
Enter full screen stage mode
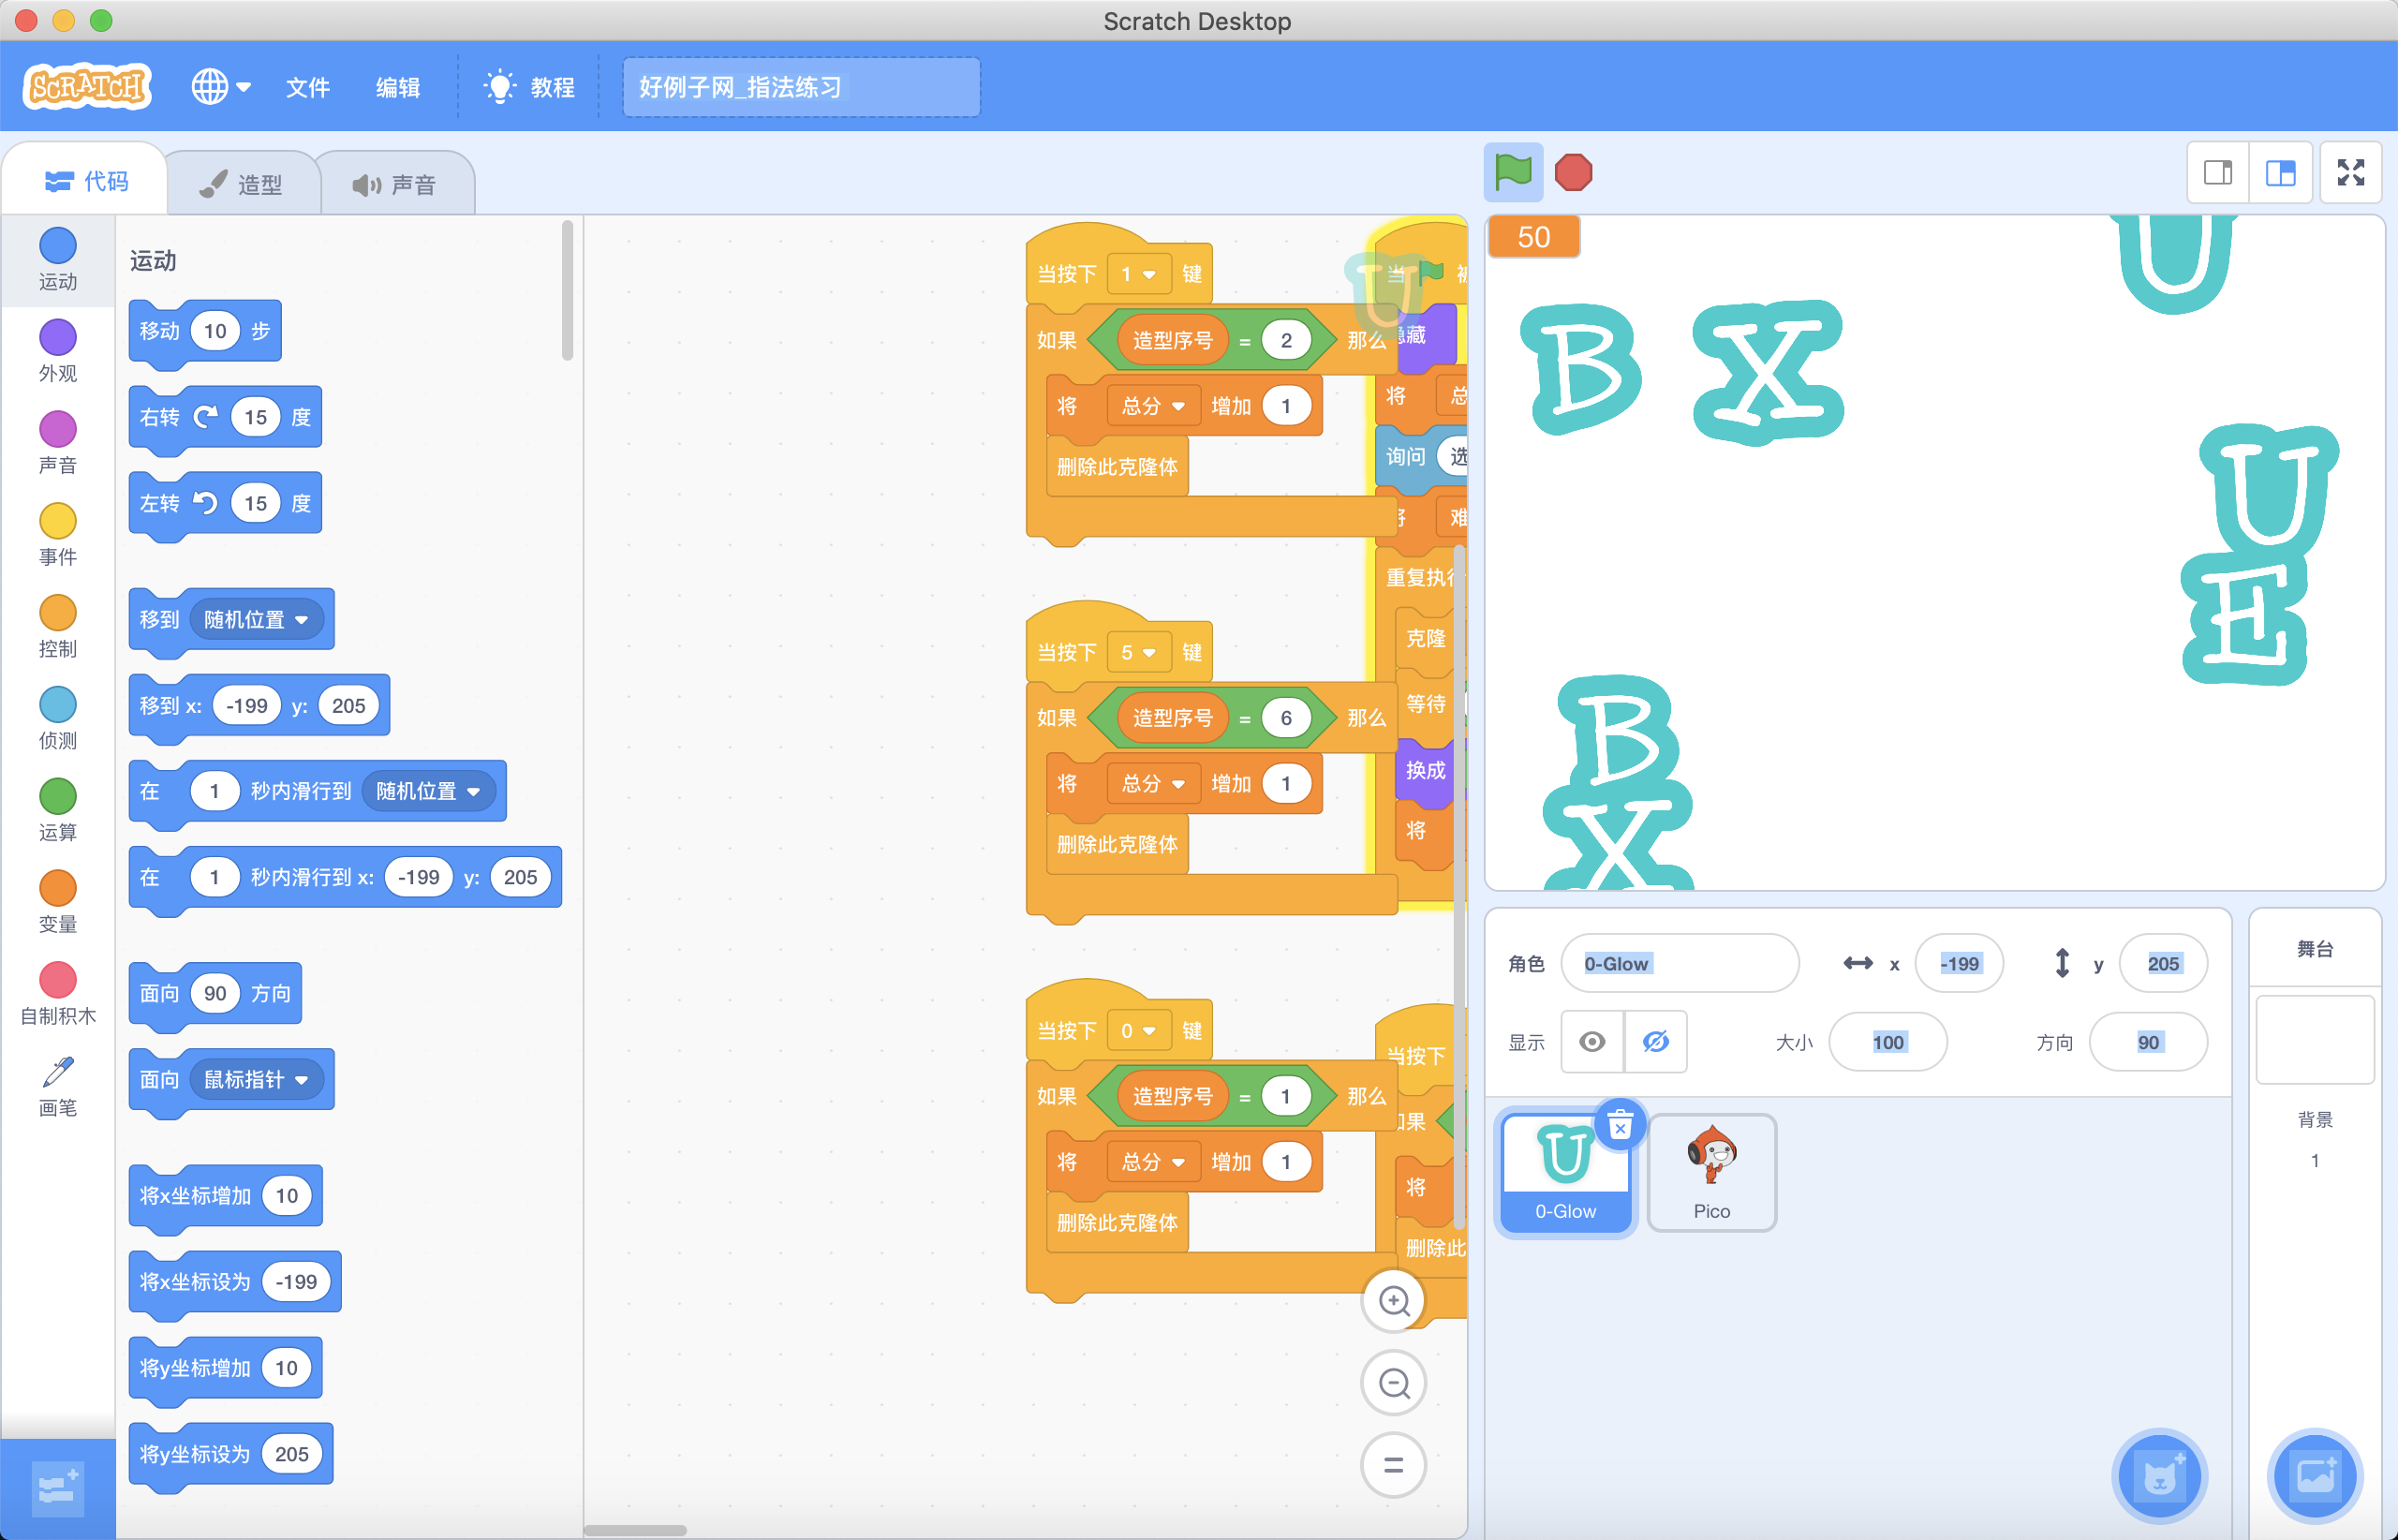click(x=2351, y=173)
